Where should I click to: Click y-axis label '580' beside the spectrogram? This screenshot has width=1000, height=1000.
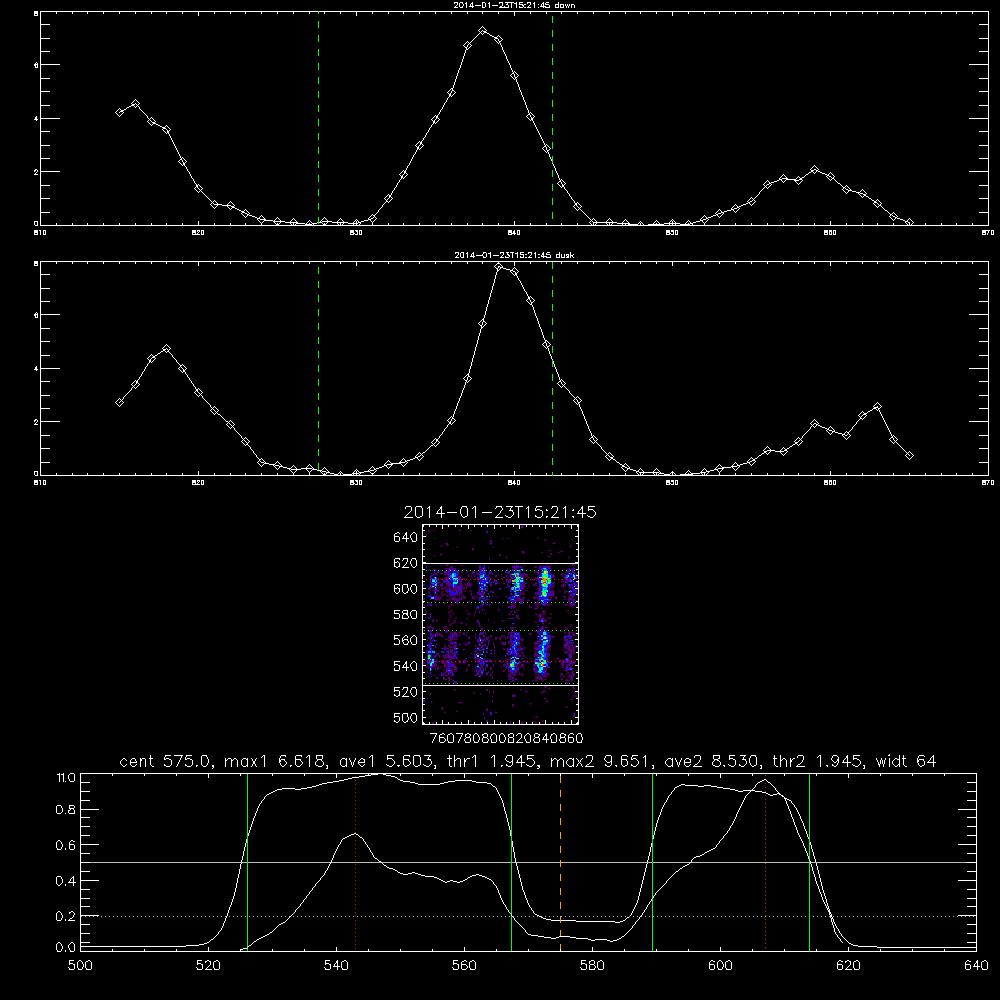point(406,615)
